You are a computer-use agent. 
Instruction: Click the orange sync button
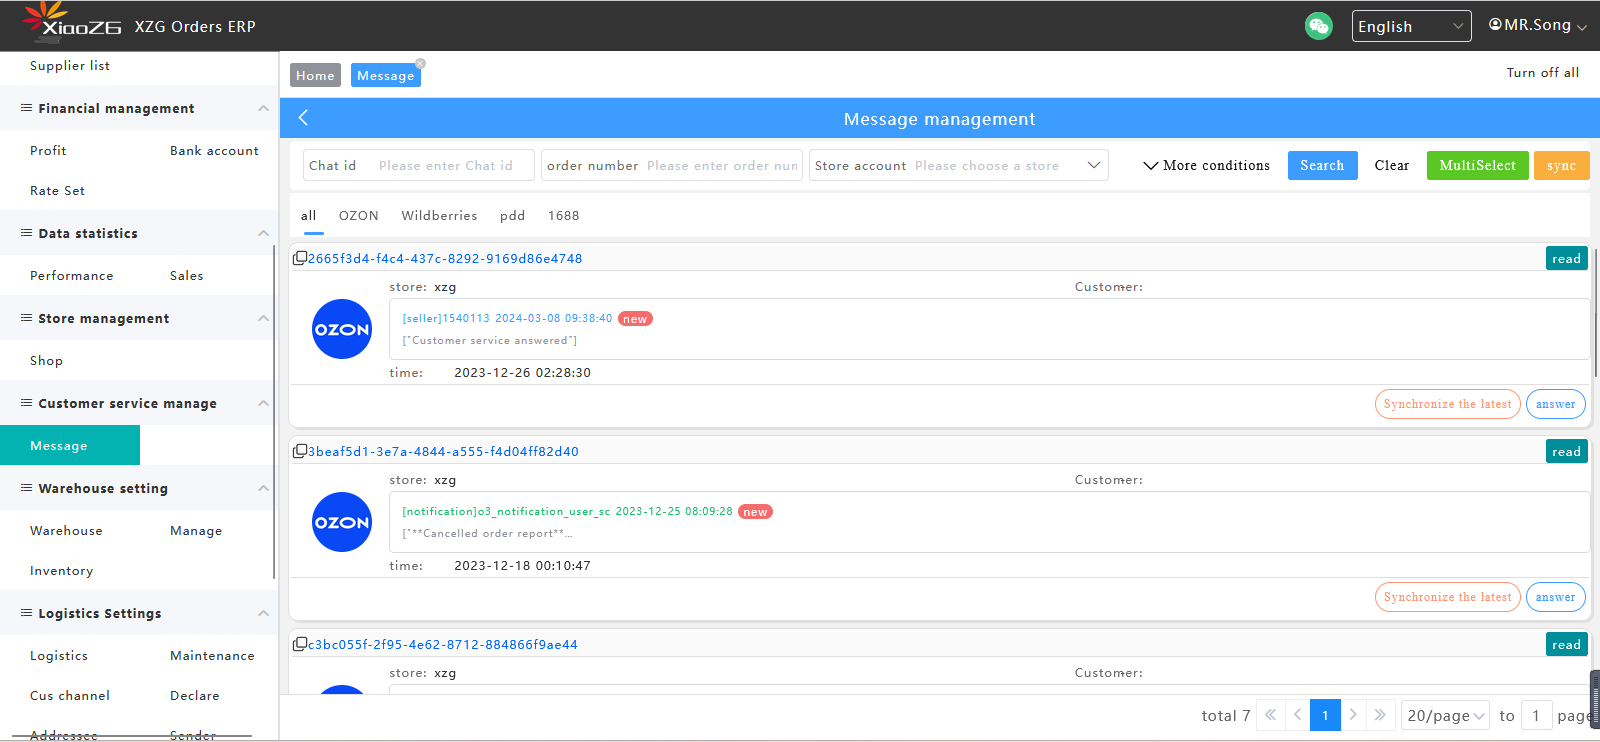point(1560,166)
